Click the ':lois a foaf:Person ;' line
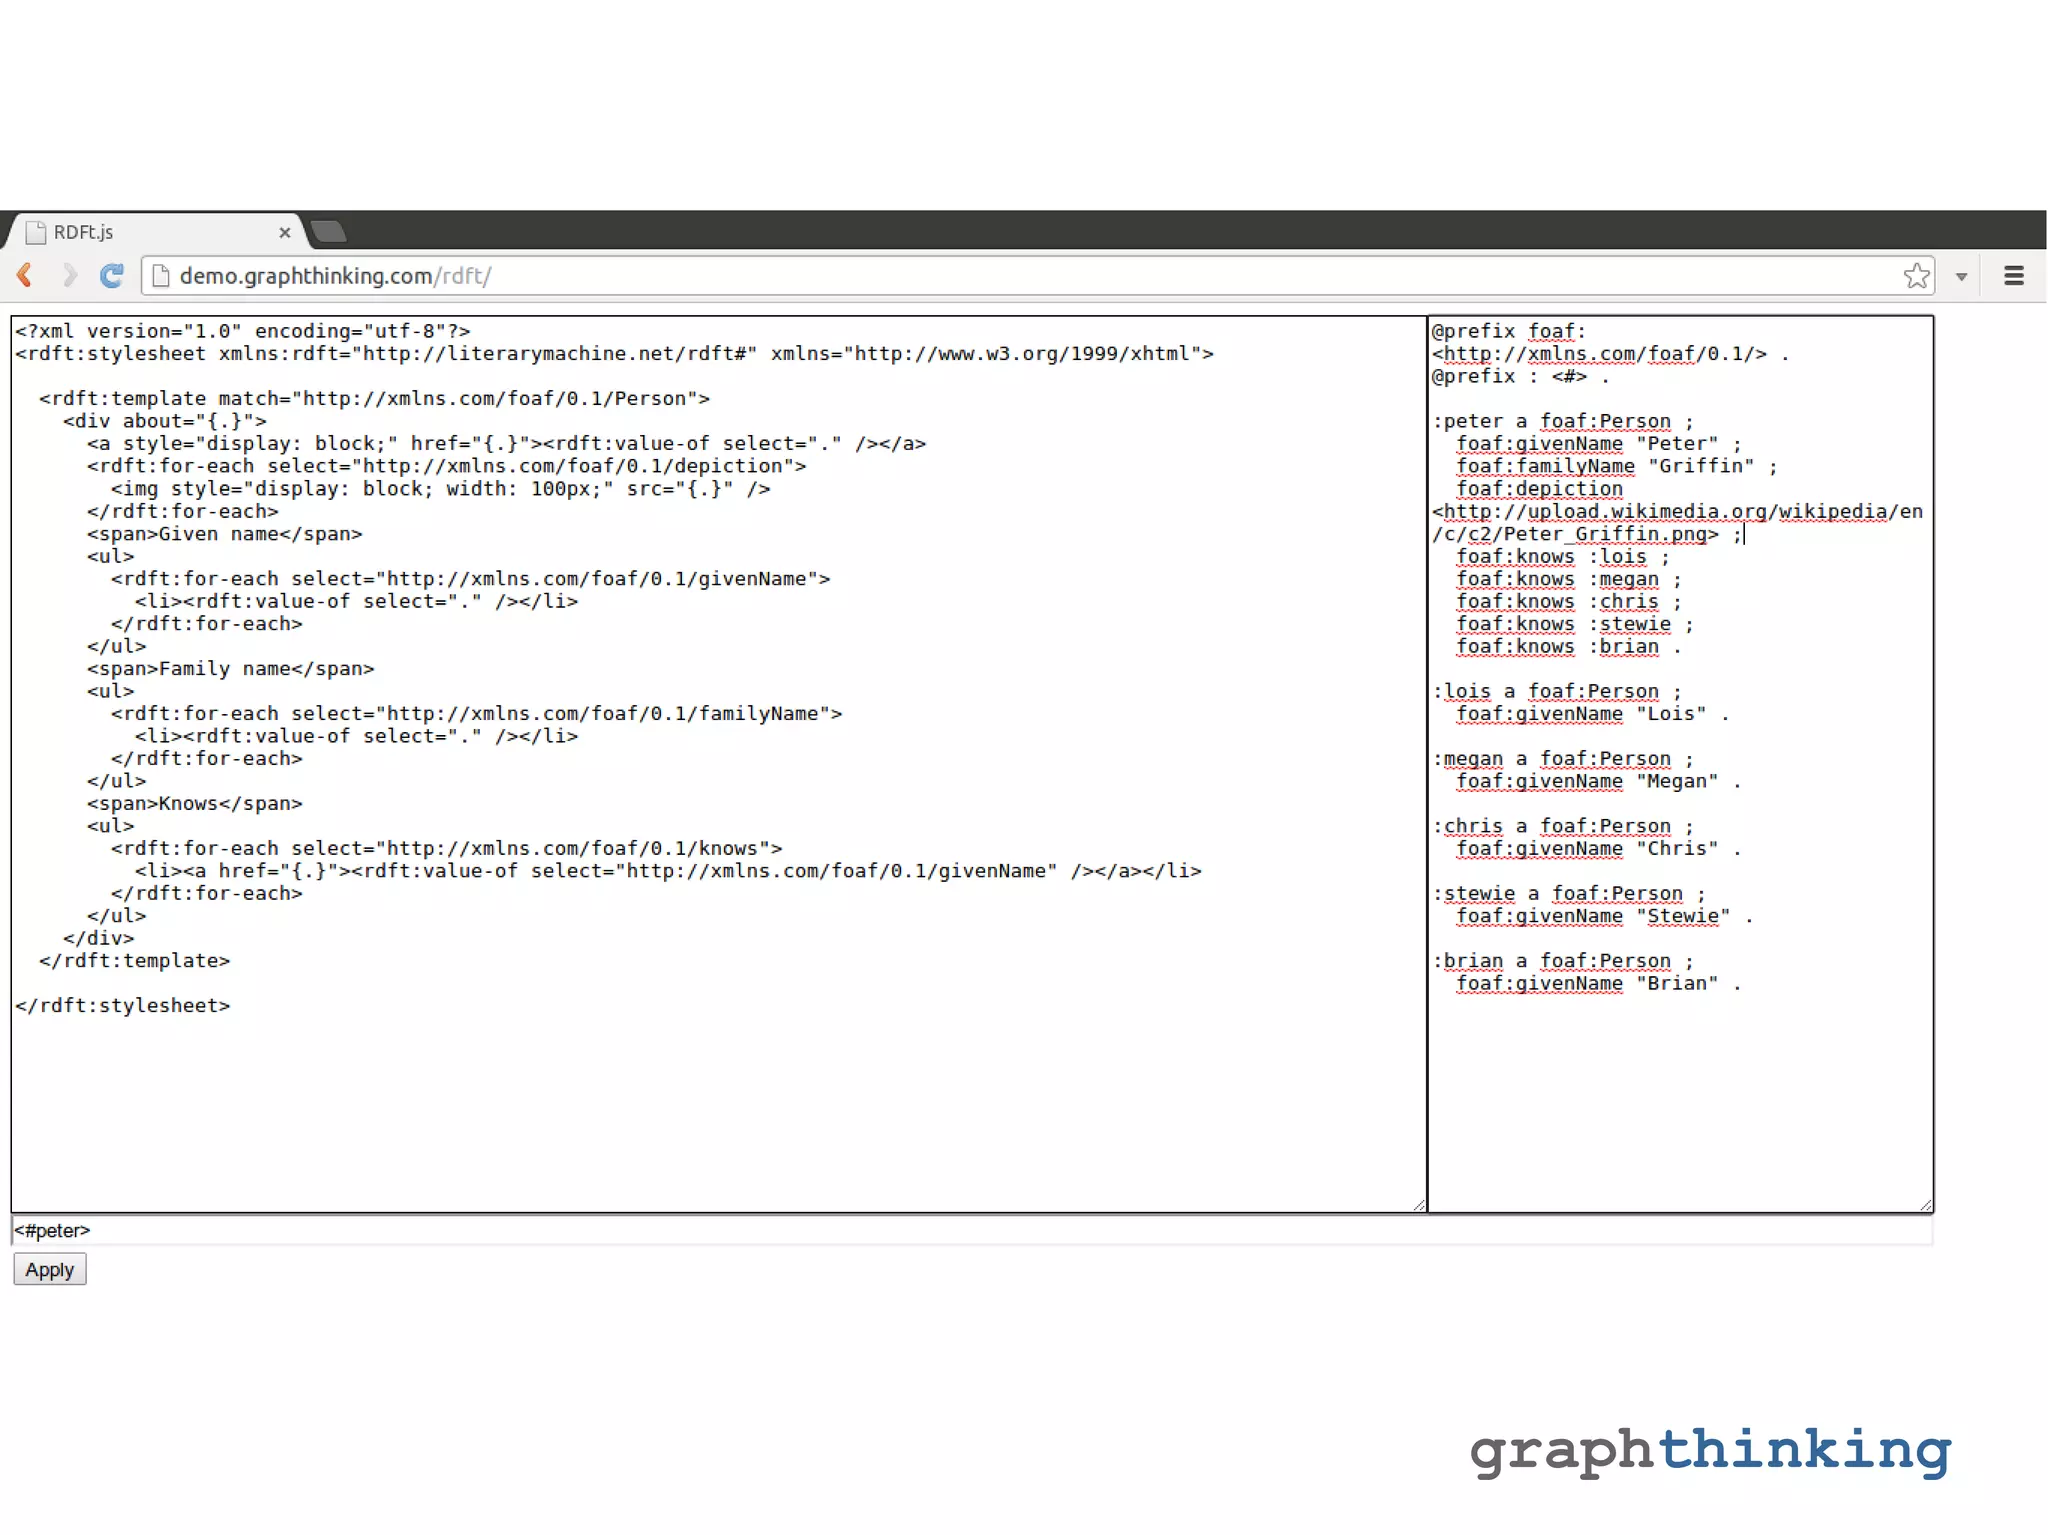Image resolution: width=2048 pixels, height=1535 pixels. coord(1557,691)
